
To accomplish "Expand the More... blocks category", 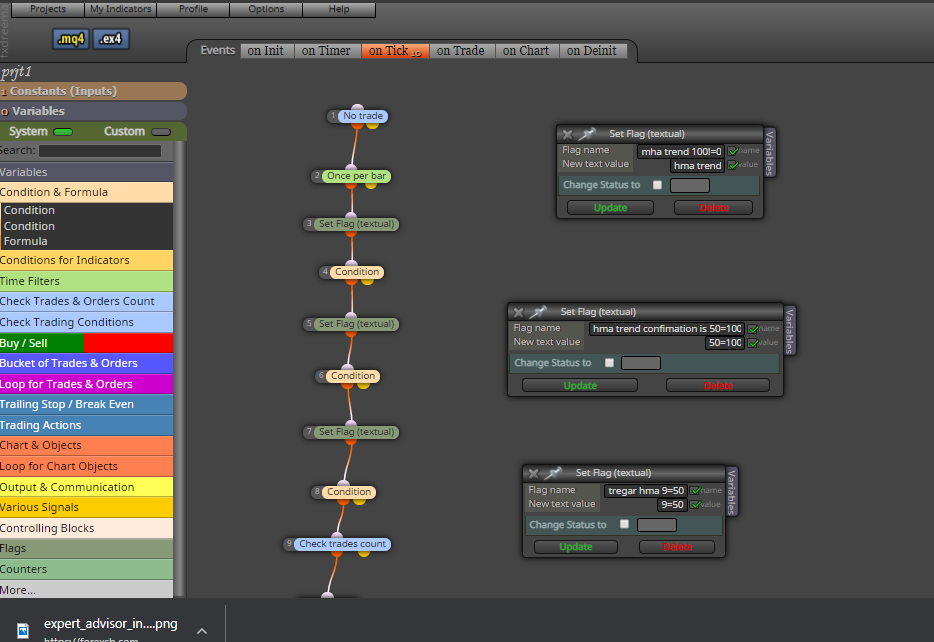I will [86, 590].
